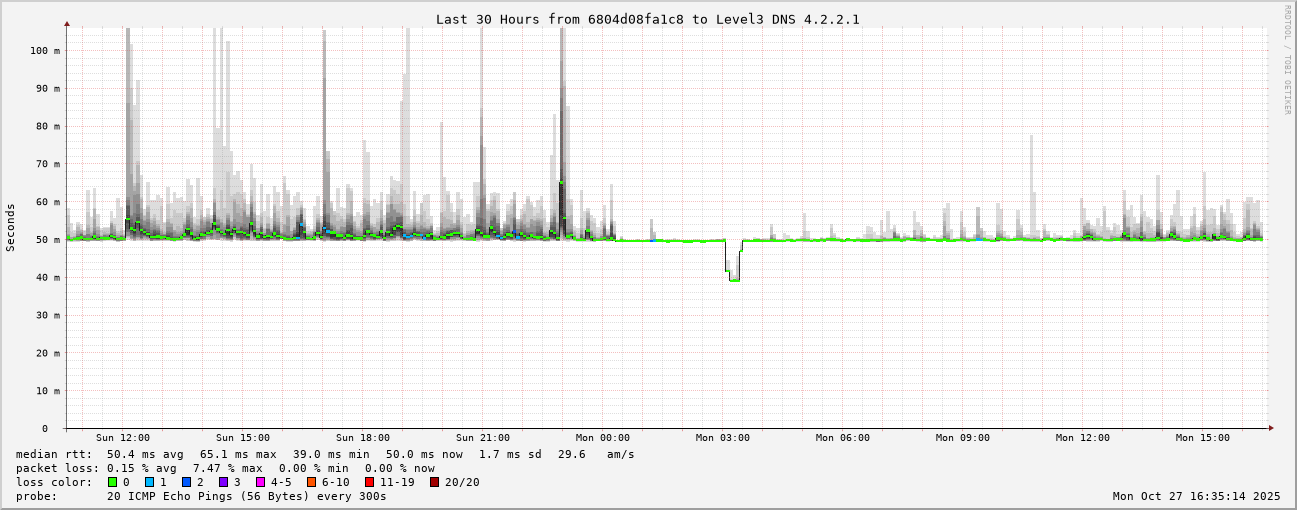Image resolution: width=1297 pixels, height=510 pixels.
Task: Click the light blue 1 loss swatch
Action: pyautogui.click(x=149, y=482)
